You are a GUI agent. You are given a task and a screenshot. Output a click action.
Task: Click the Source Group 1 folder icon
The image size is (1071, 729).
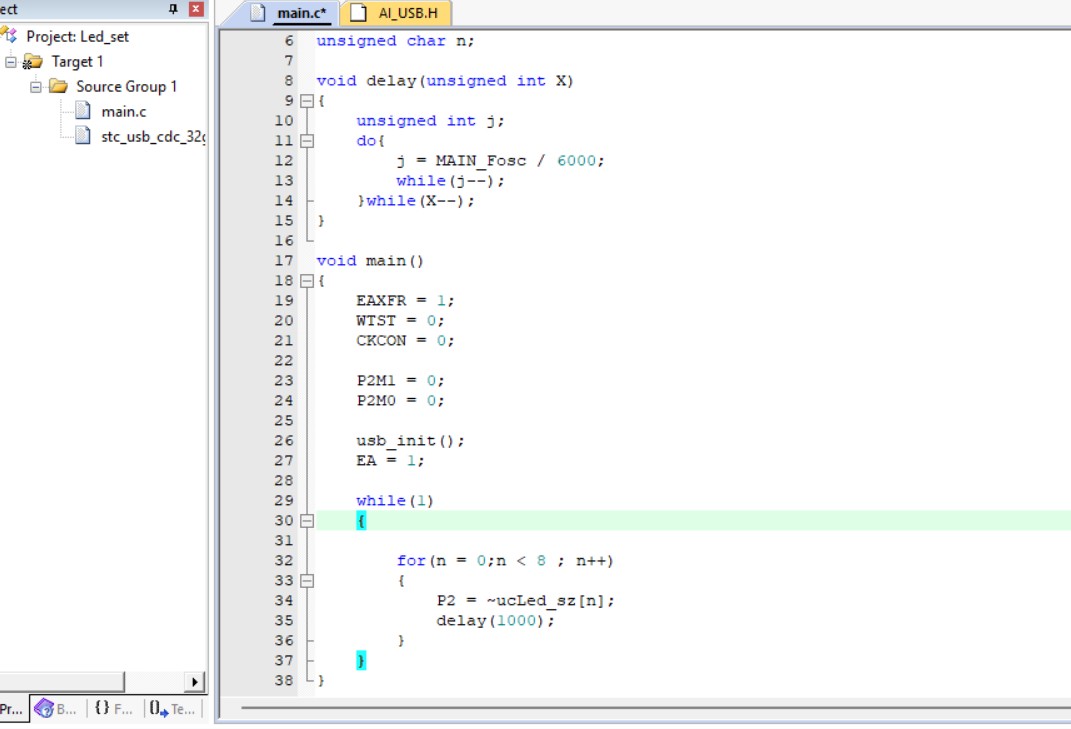pyautogui.click(x=58, y=87)
